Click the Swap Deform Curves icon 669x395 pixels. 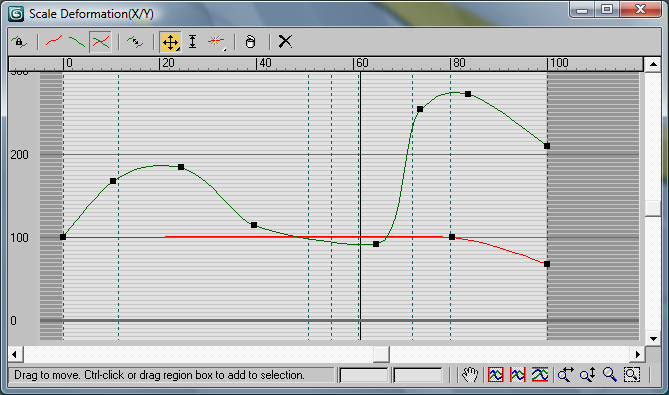click(135, 42)
